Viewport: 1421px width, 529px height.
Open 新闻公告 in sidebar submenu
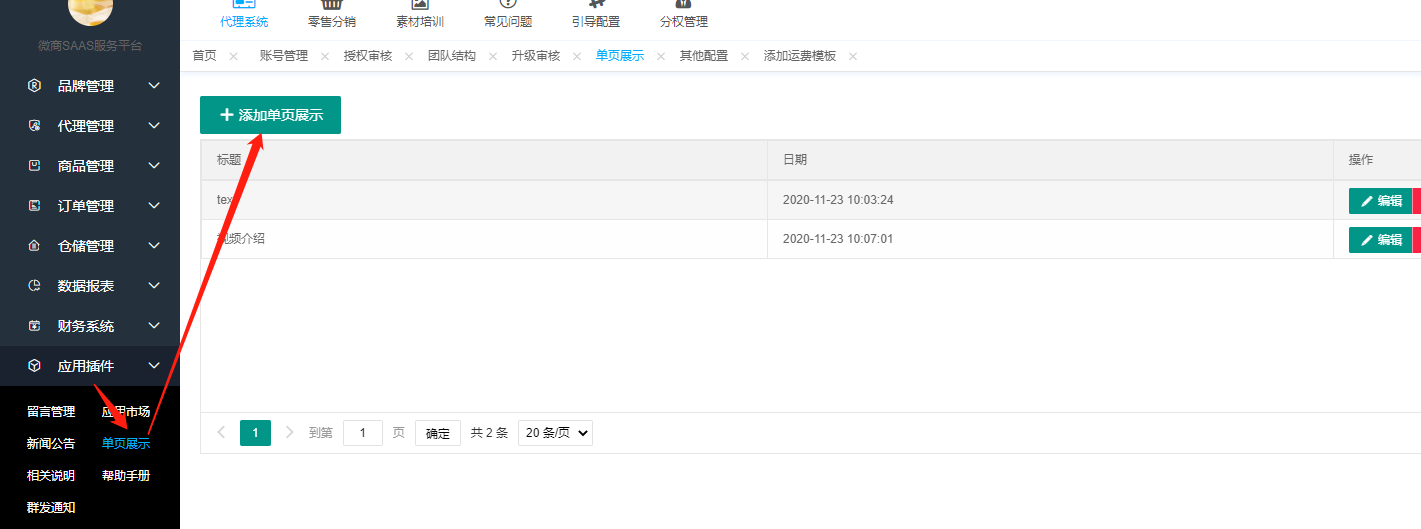click(x=51, y=444)
